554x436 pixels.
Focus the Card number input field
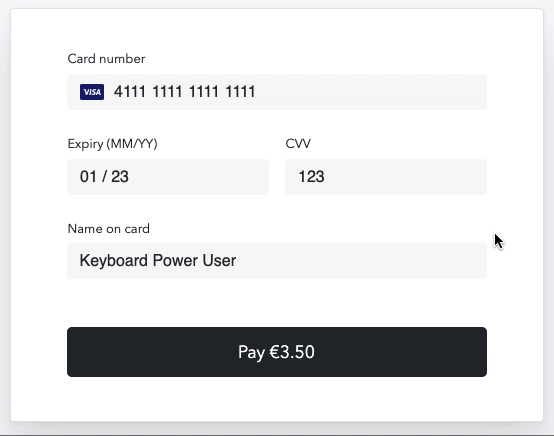[x=277, y=92]
